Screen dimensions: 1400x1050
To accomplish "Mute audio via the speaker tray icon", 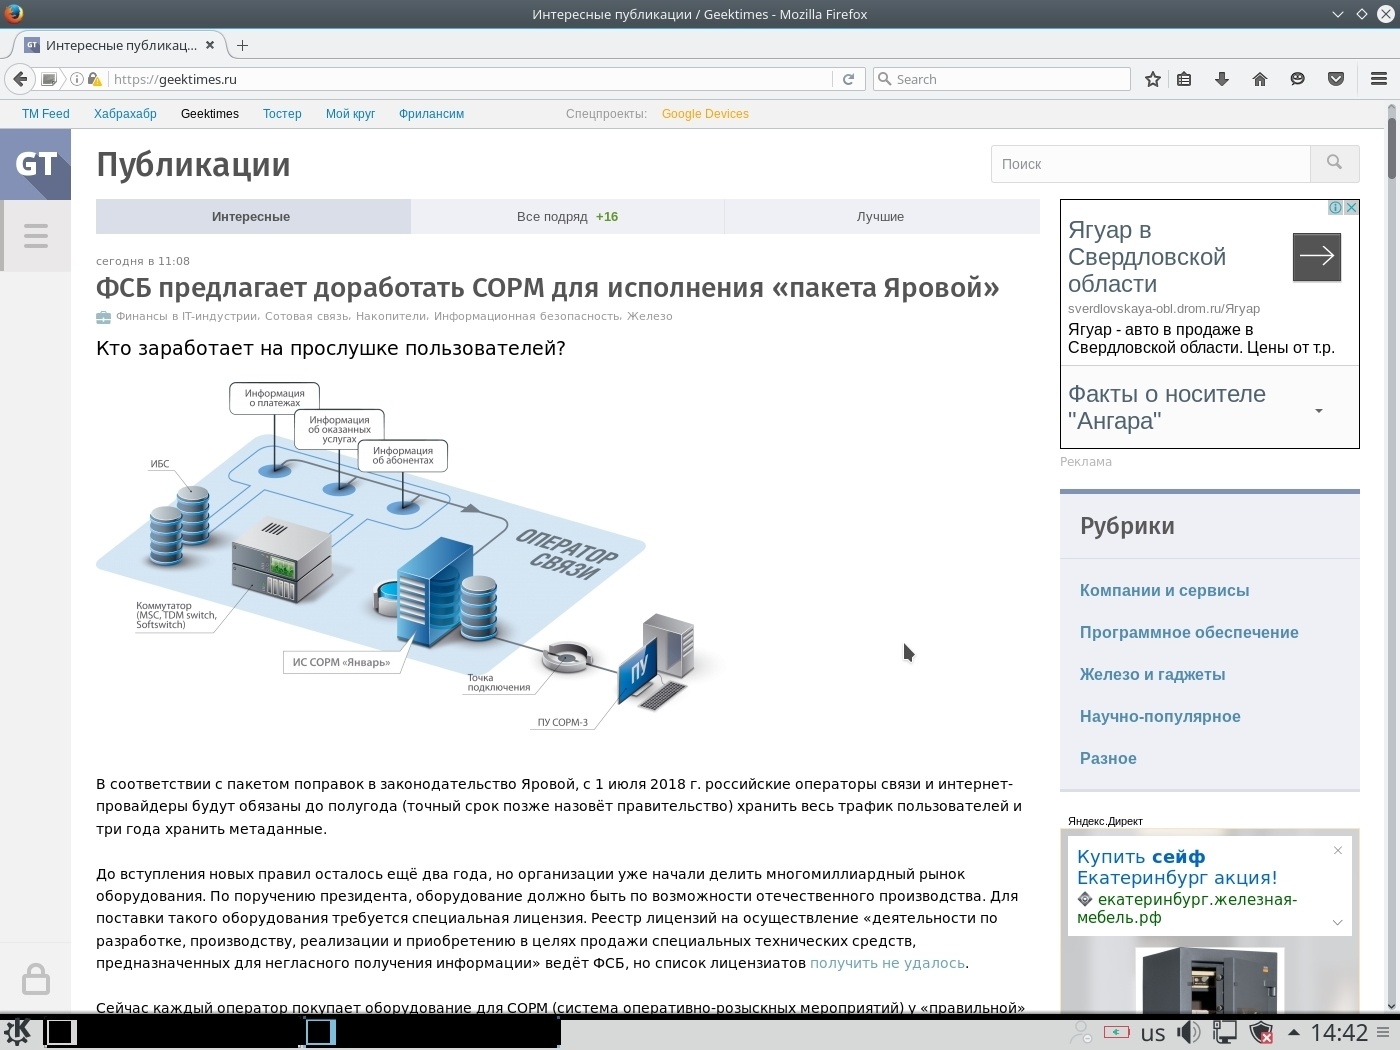I will (x=1189, y=1032).
